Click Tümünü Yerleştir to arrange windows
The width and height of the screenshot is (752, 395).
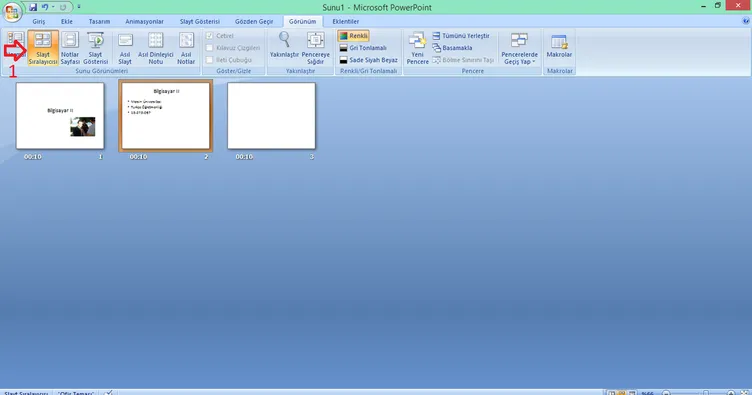coord(461,36)
